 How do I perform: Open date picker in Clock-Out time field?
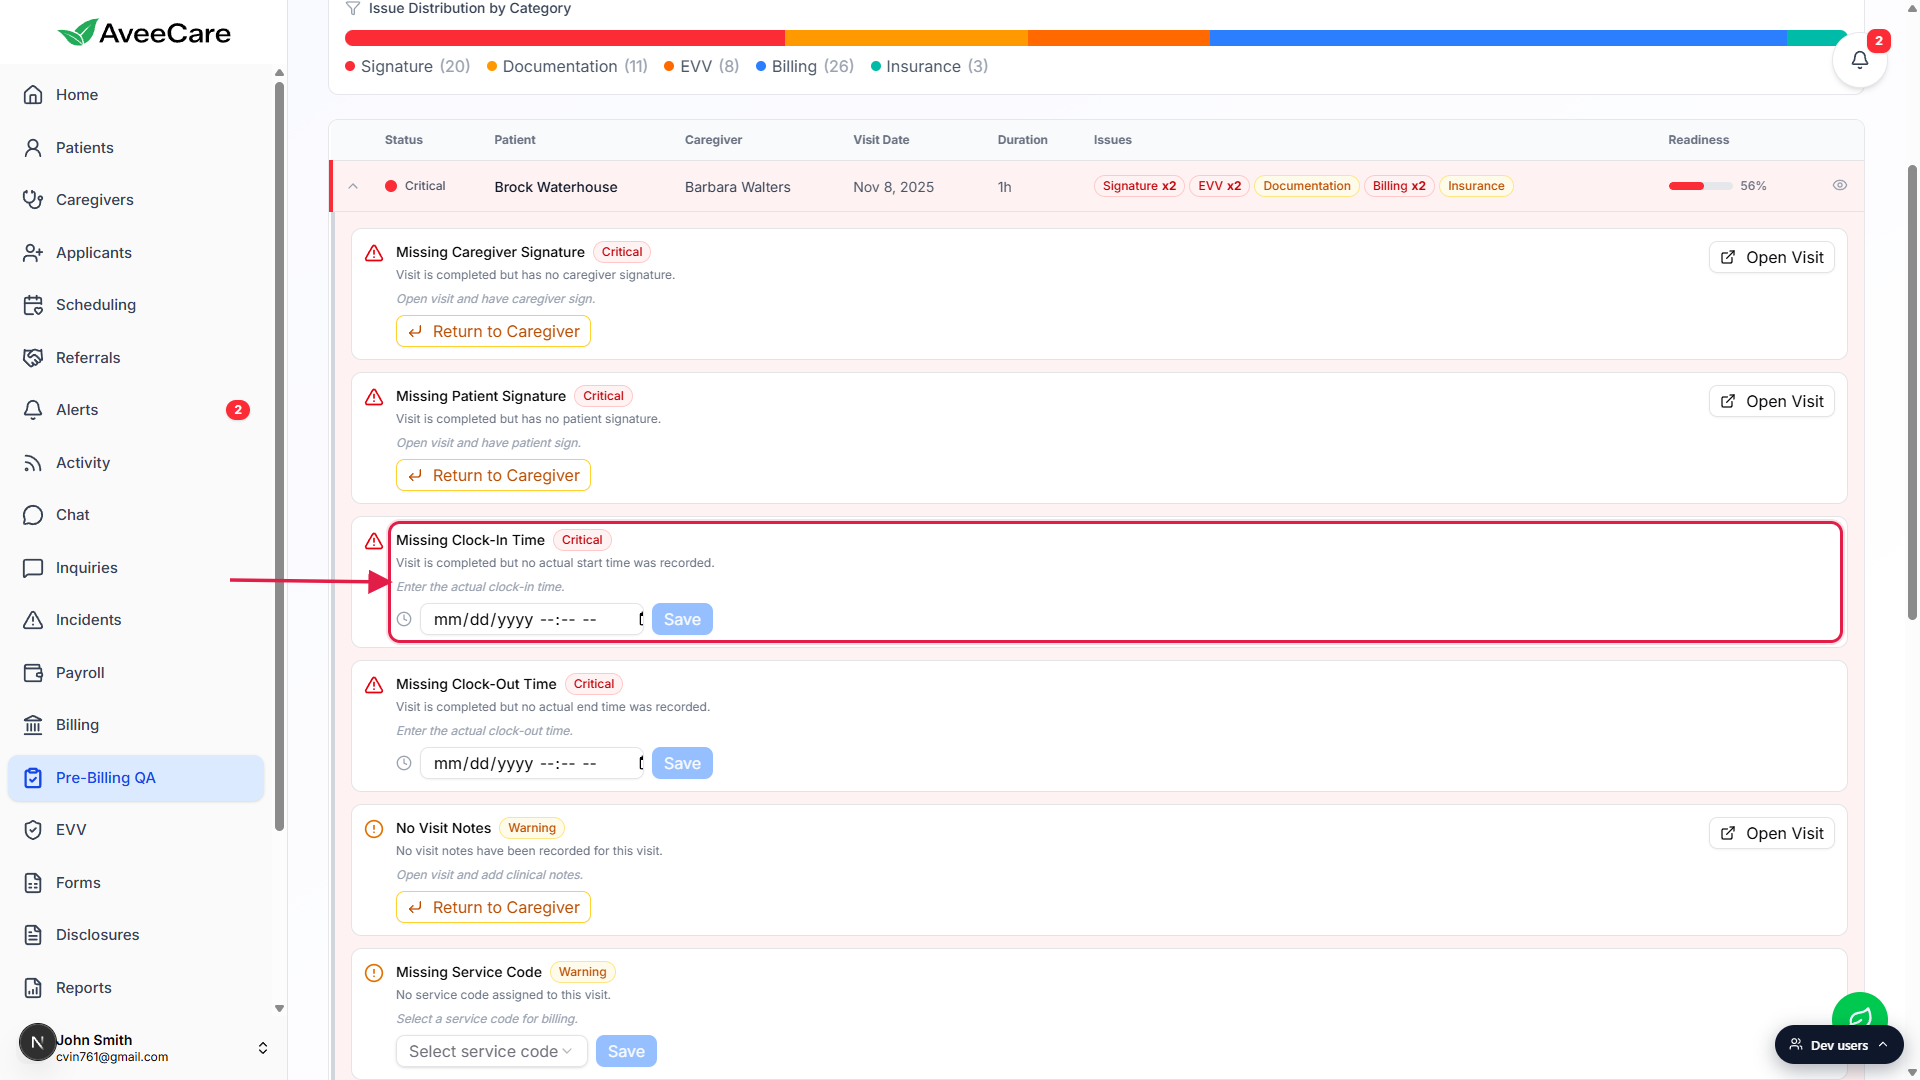[640, 763]
